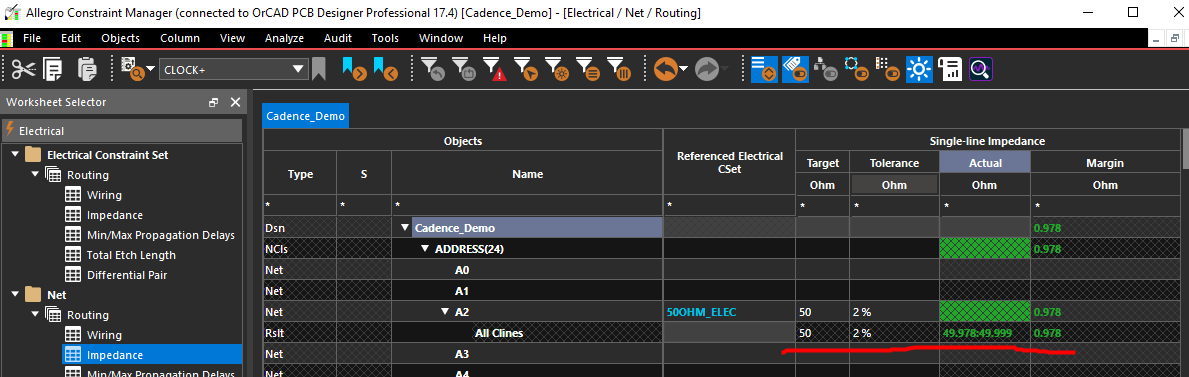Image resolution: width=1189 pixels, height=377 pixels.
Task: Click the filter violations icon with red warning
Action: (494, 69)
